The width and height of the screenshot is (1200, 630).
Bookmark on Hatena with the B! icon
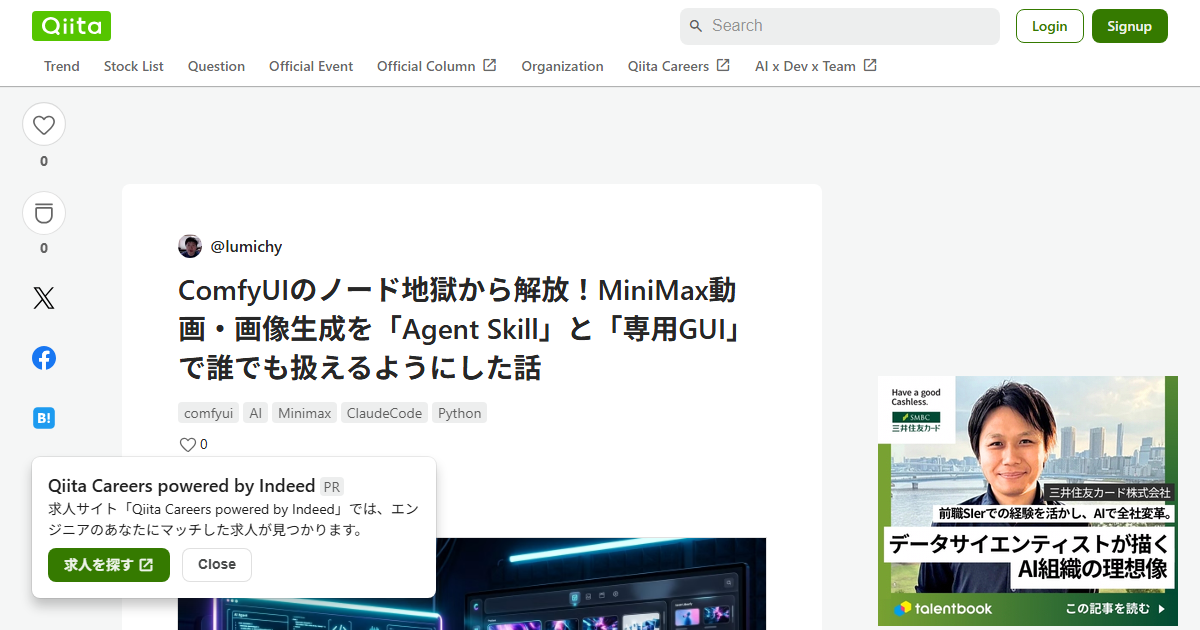pyautogui.click(x=44, y=418)
